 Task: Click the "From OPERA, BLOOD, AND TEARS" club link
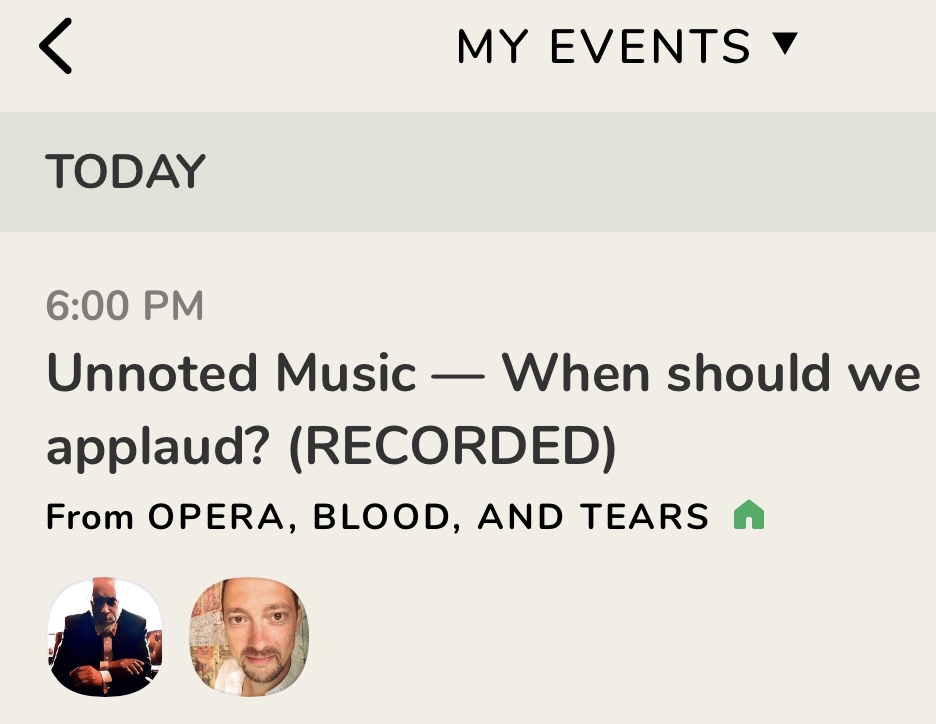tap(377, 517)
